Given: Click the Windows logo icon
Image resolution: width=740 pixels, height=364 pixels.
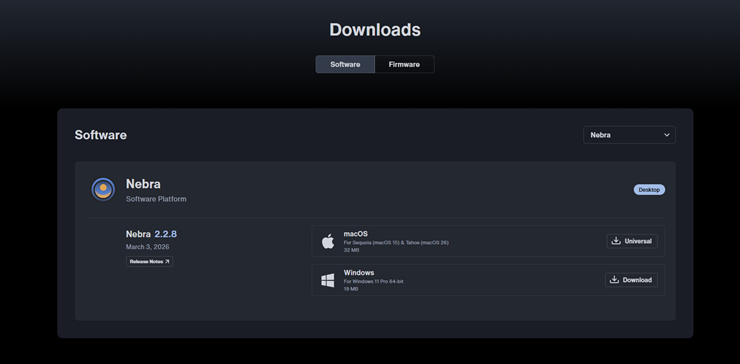Looking at the screenshot, I should pos(328,280).
